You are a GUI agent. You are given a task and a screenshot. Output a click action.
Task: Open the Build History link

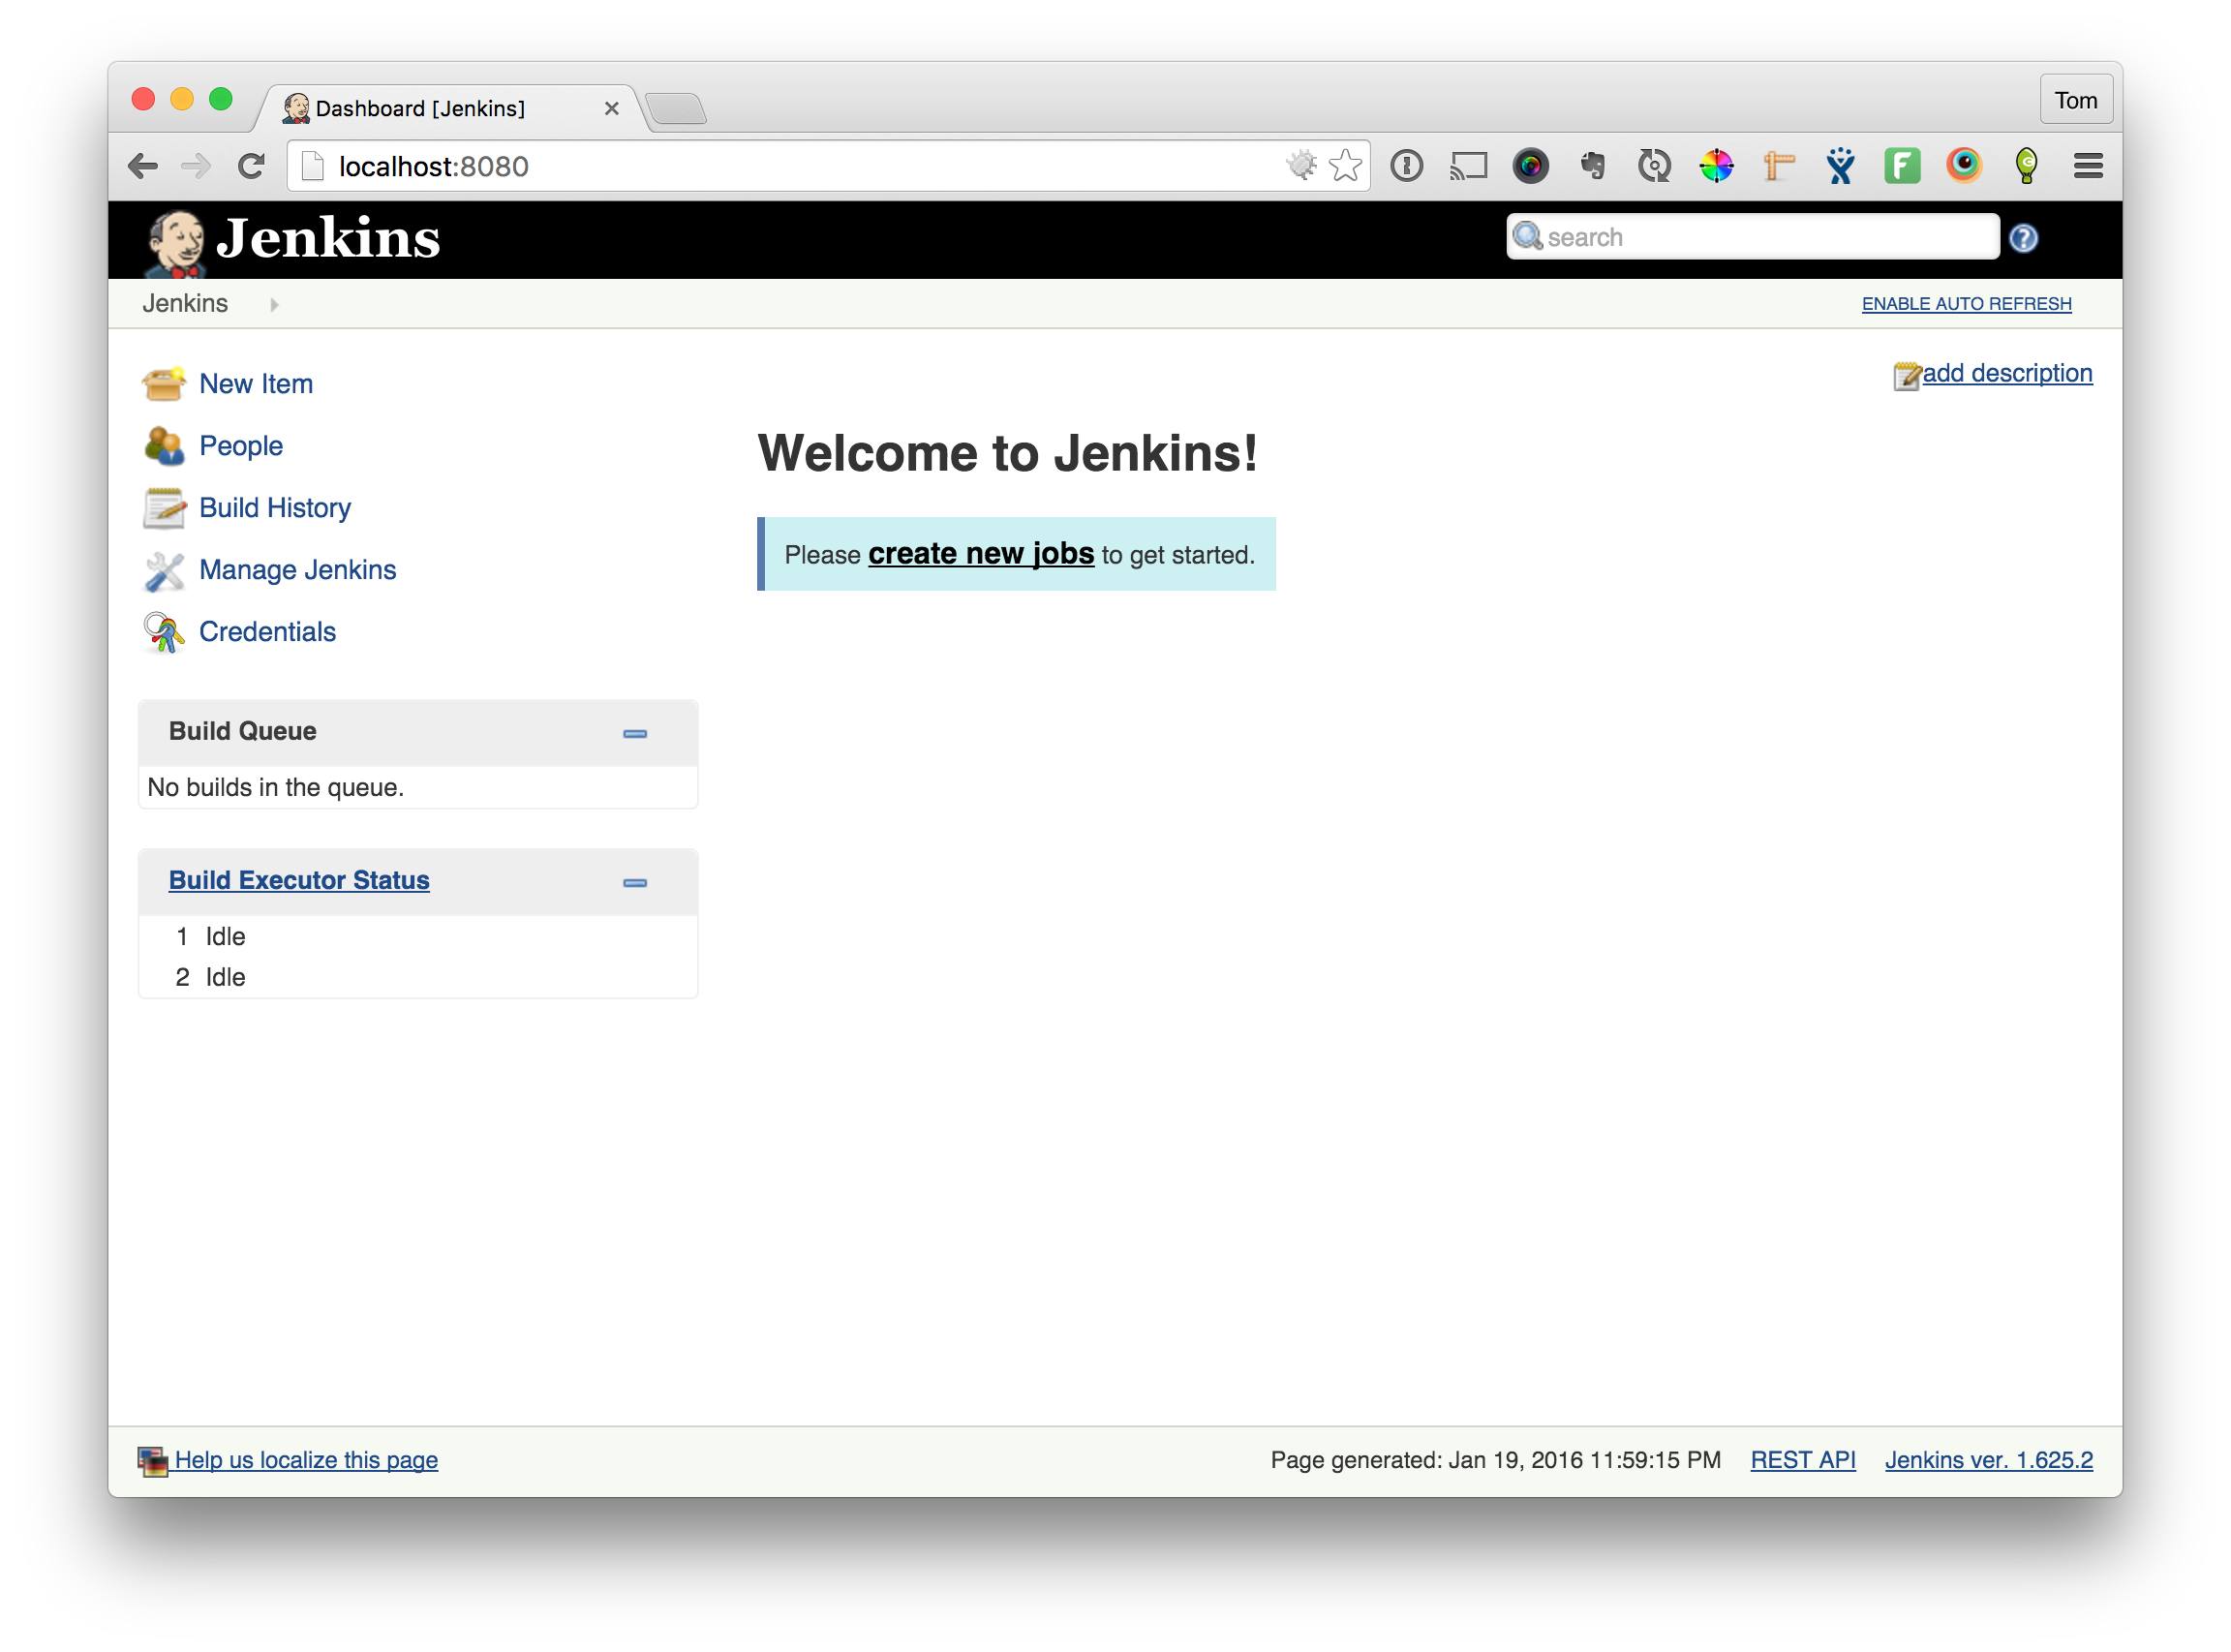tap(275, 508)
